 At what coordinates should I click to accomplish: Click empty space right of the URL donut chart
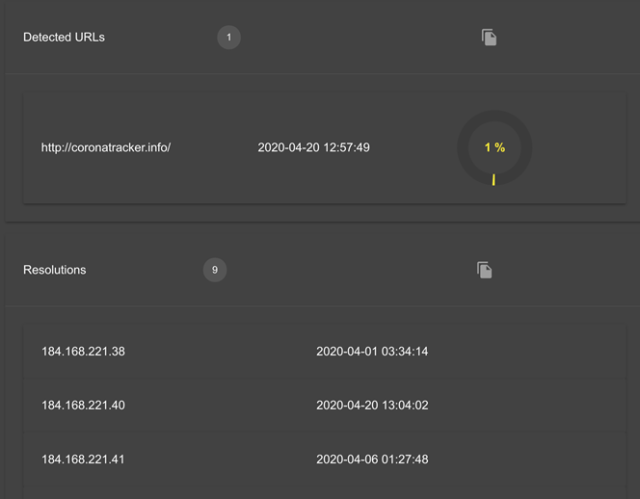(x=580, y=147)
